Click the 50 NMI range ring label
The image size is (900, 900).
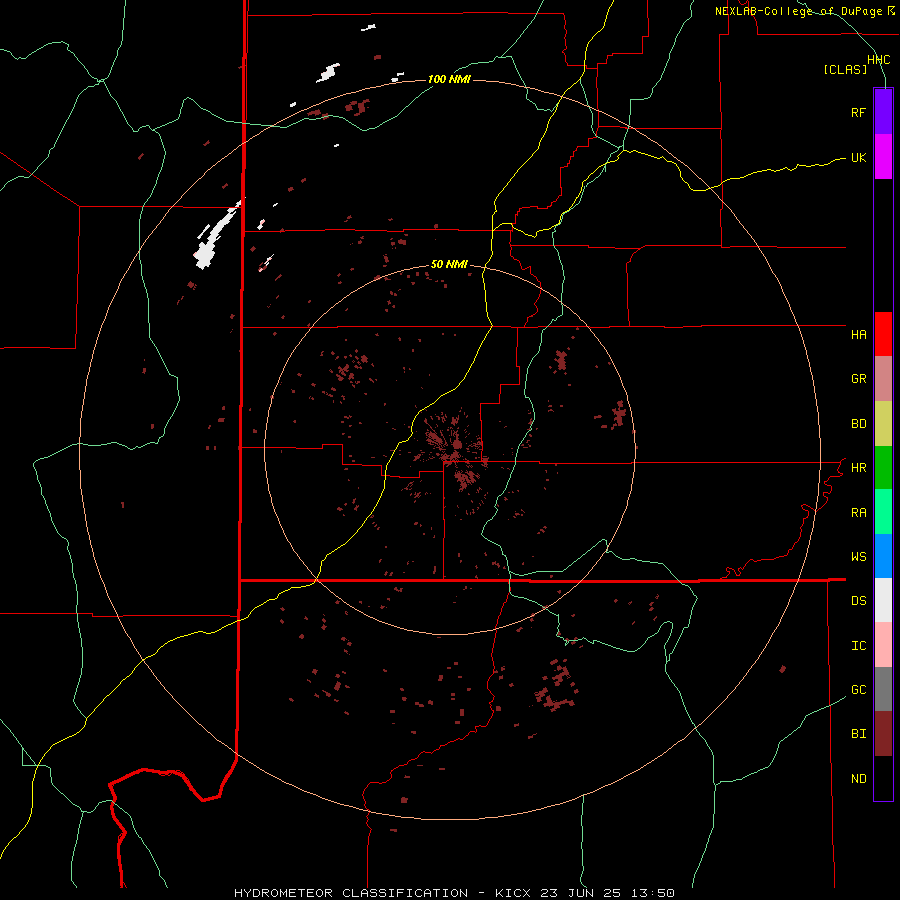pos(449,265)
